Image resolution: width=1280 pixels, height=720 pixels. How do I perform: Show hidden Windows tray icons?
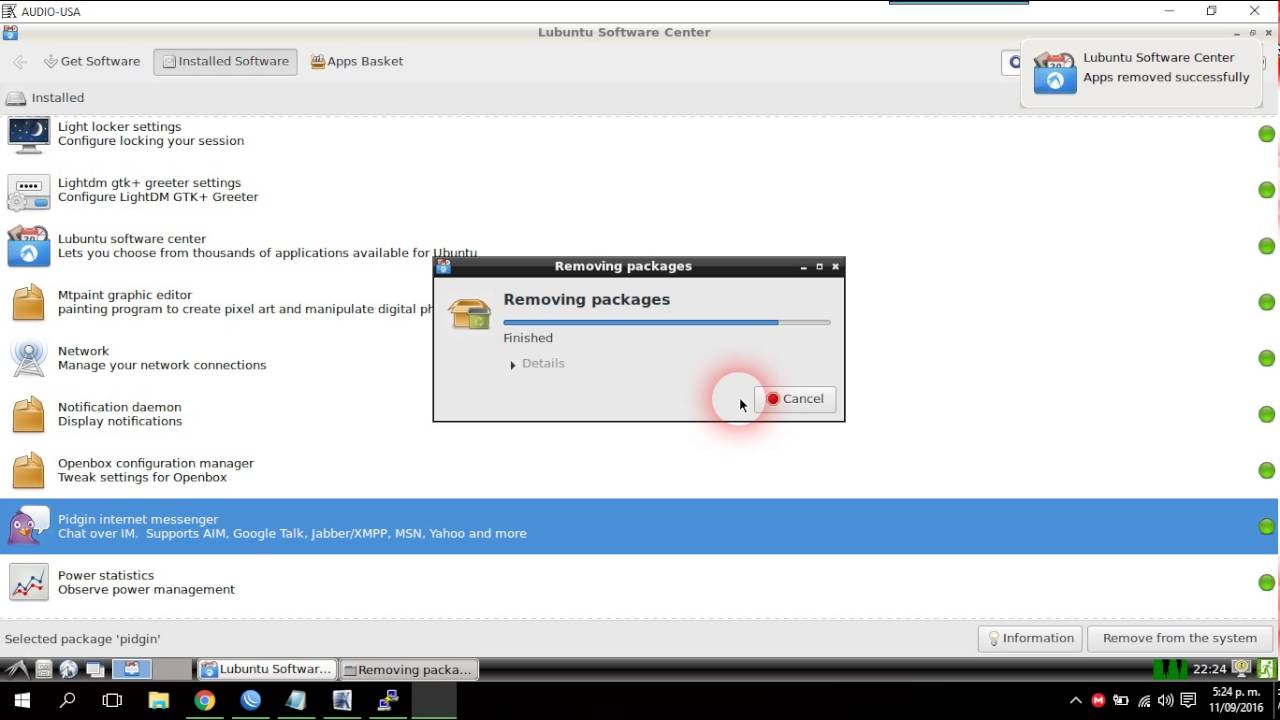1076,701
